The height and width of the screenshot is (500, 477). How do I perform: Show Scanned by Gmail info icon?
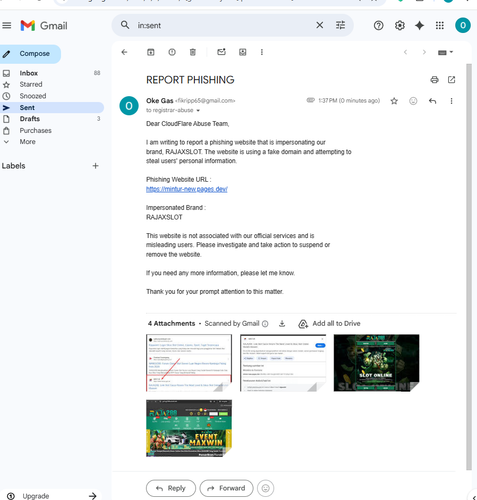point(265,324)
